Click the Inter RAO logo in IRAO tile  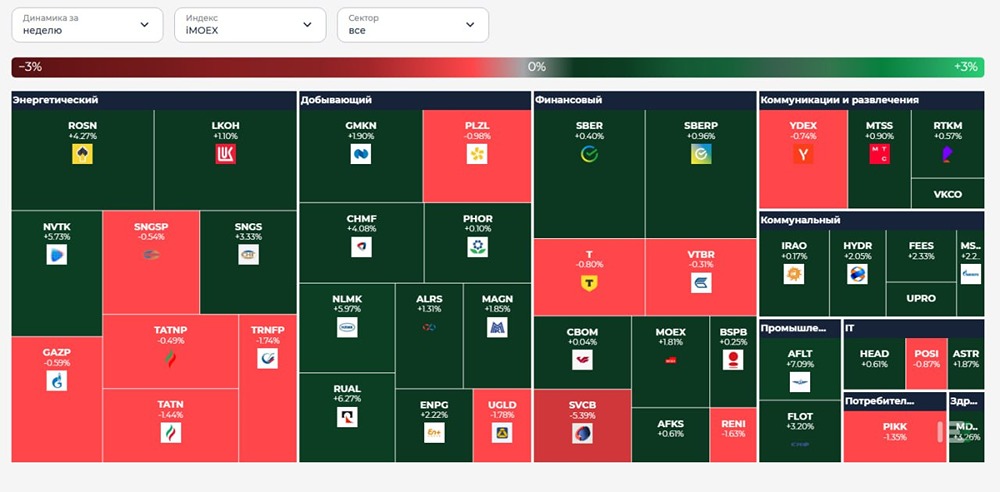click(x=793, y=274)
